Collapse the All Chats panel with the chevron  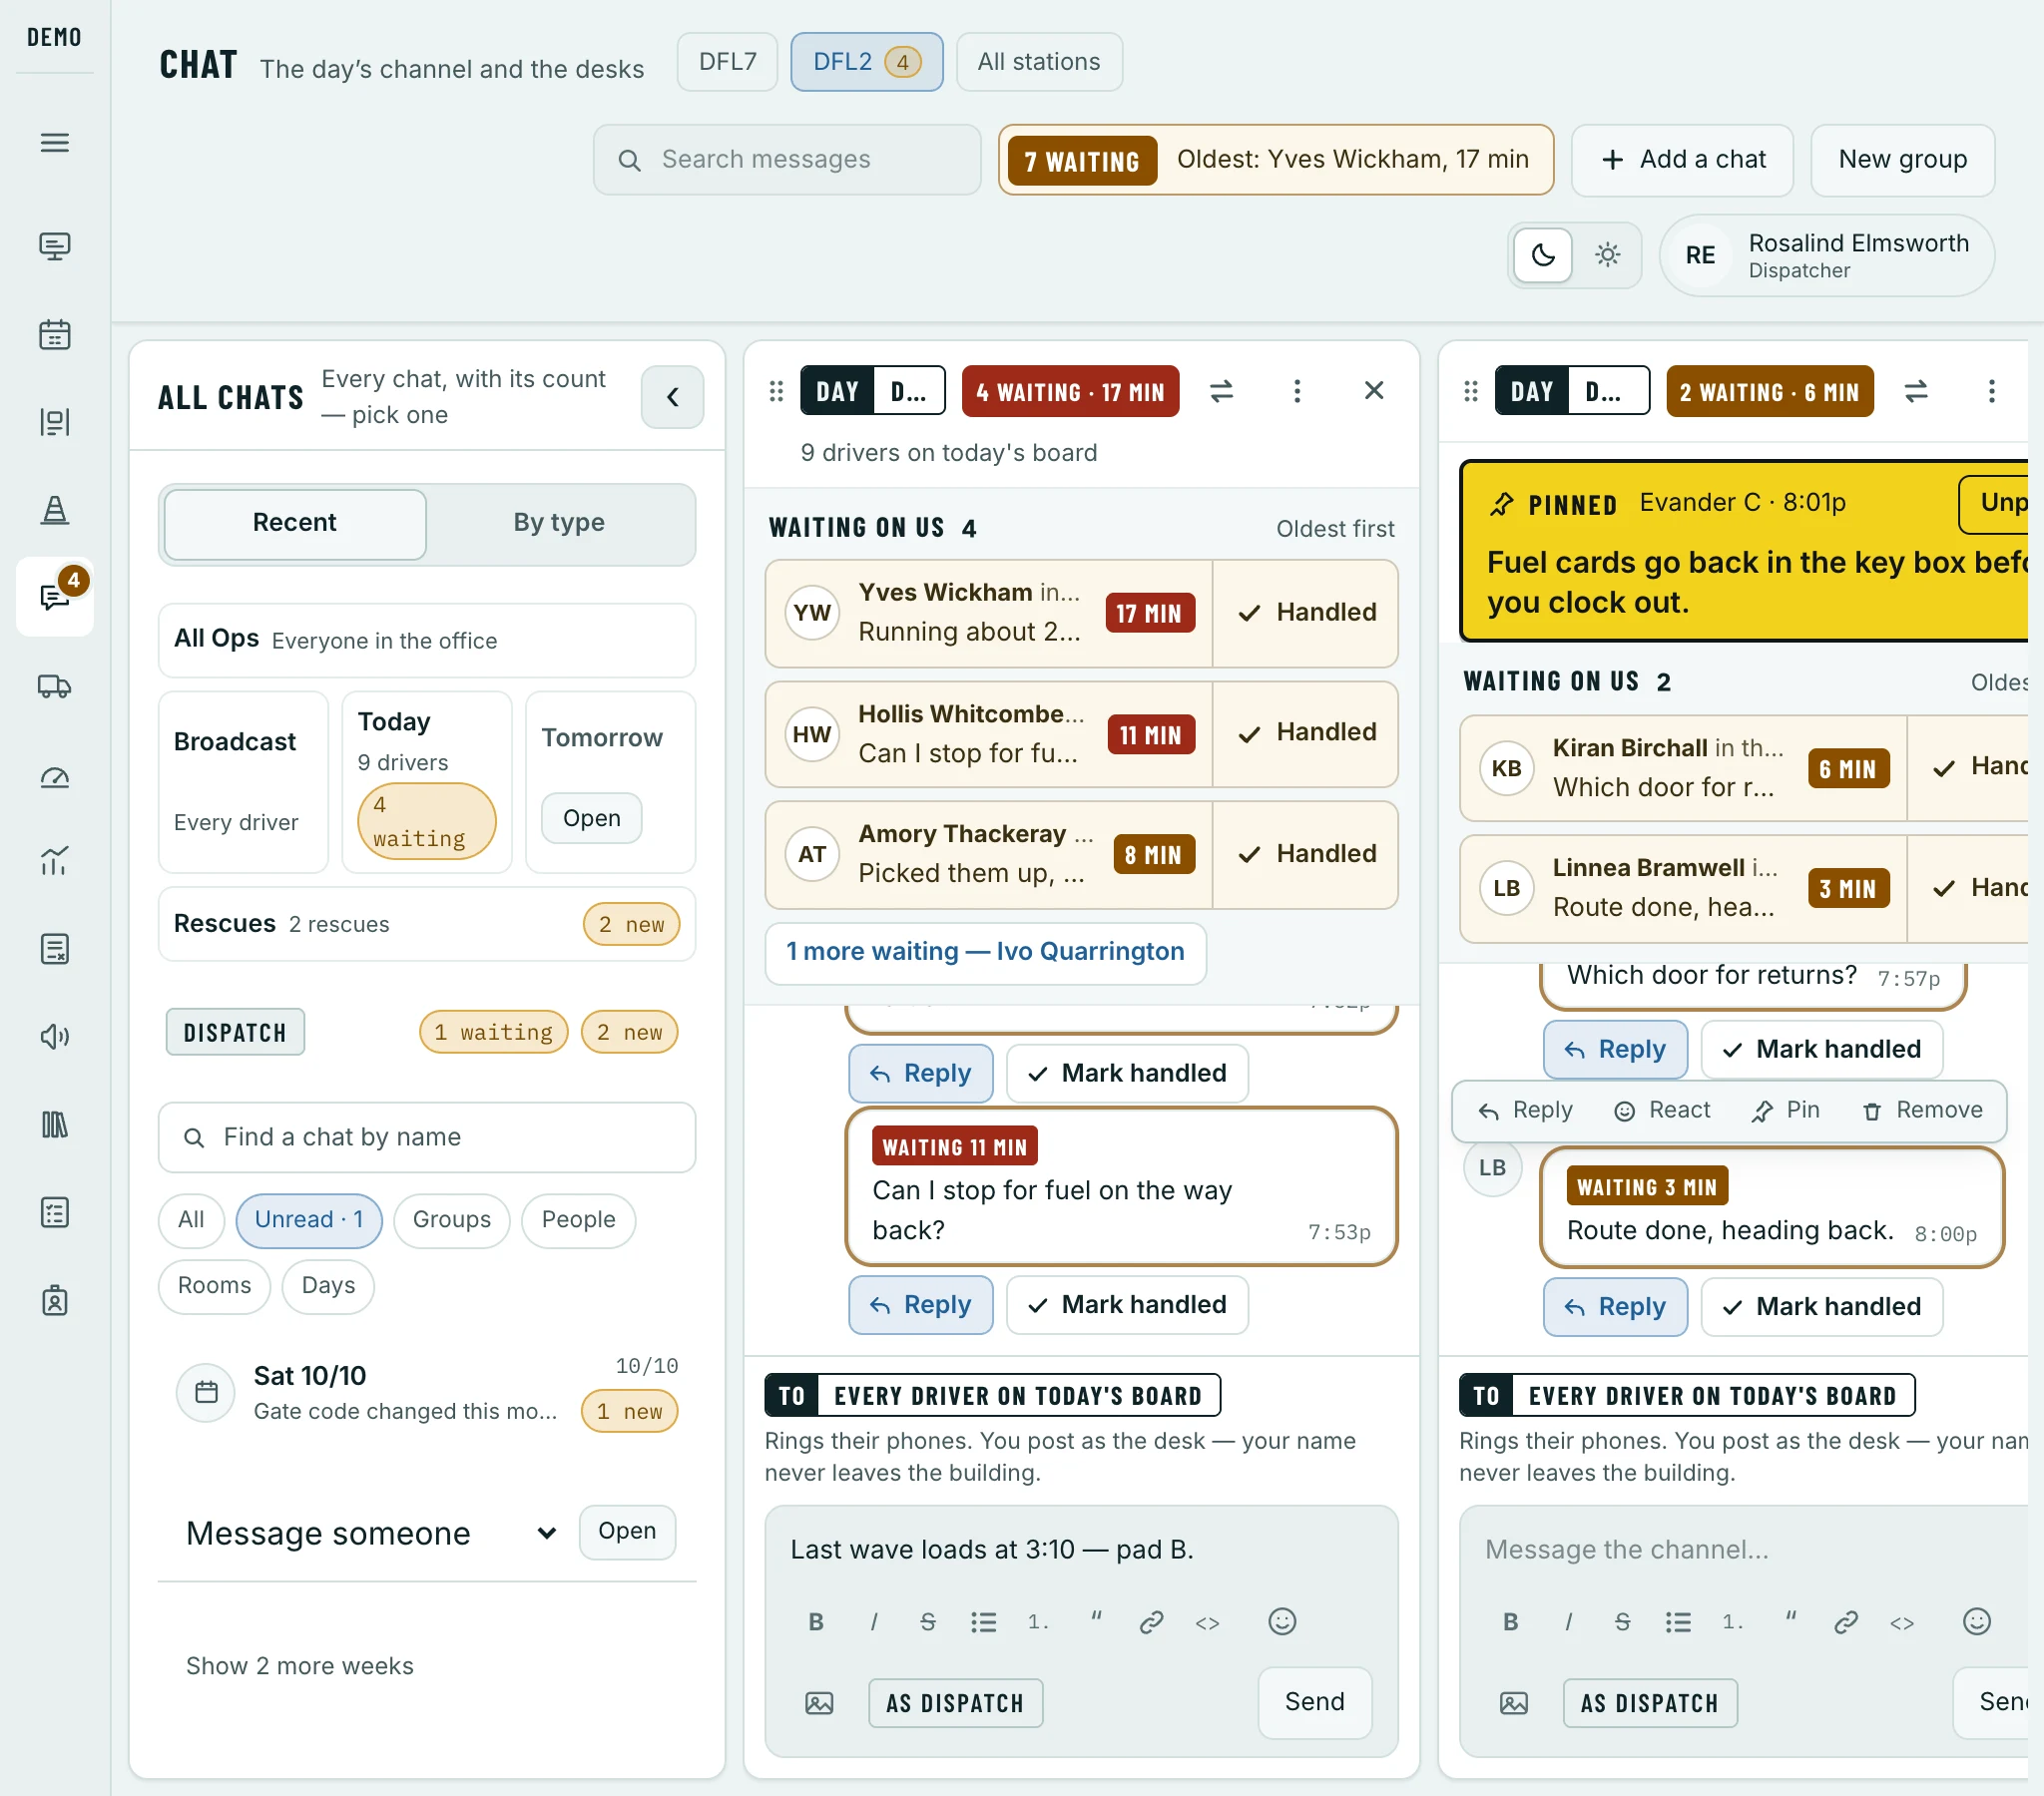pos(672,397)
